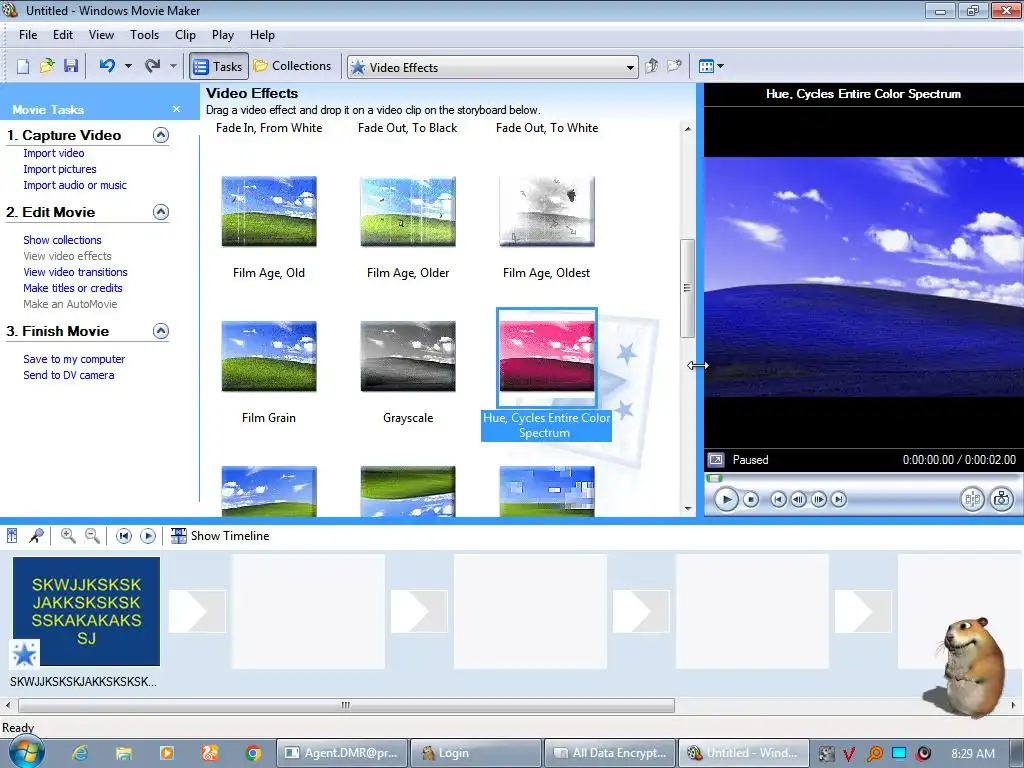
Task: Click the Import video link
Action: (54, 153)
